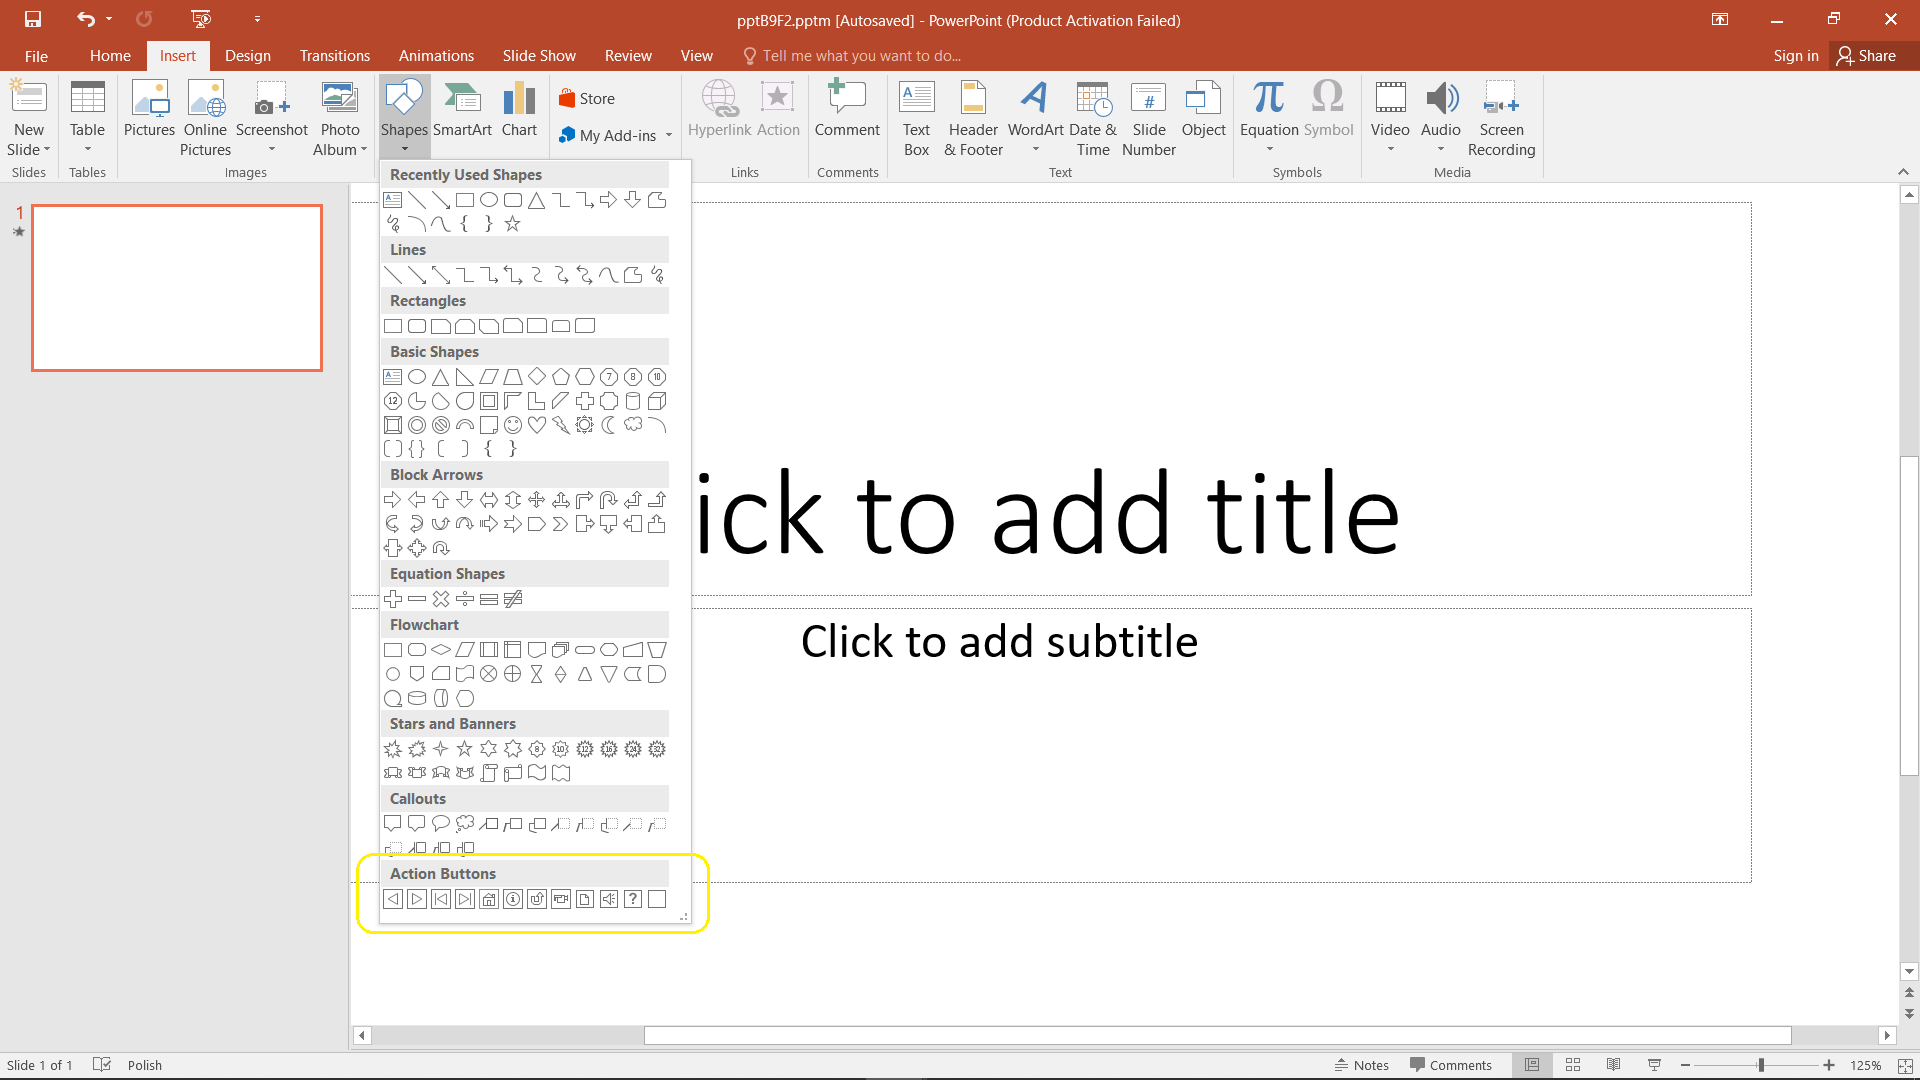This screenshot has width=1920, height=1080.
Task: Click Sign in
Action: pyautogui.click(x=1795, y=55)
